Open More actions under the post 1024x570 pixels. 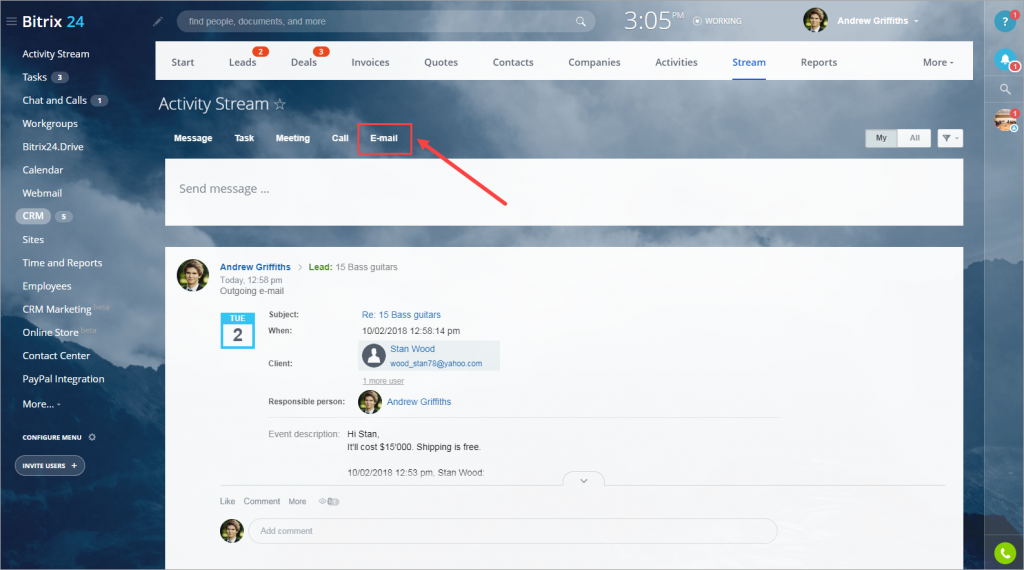click(297, 501)
